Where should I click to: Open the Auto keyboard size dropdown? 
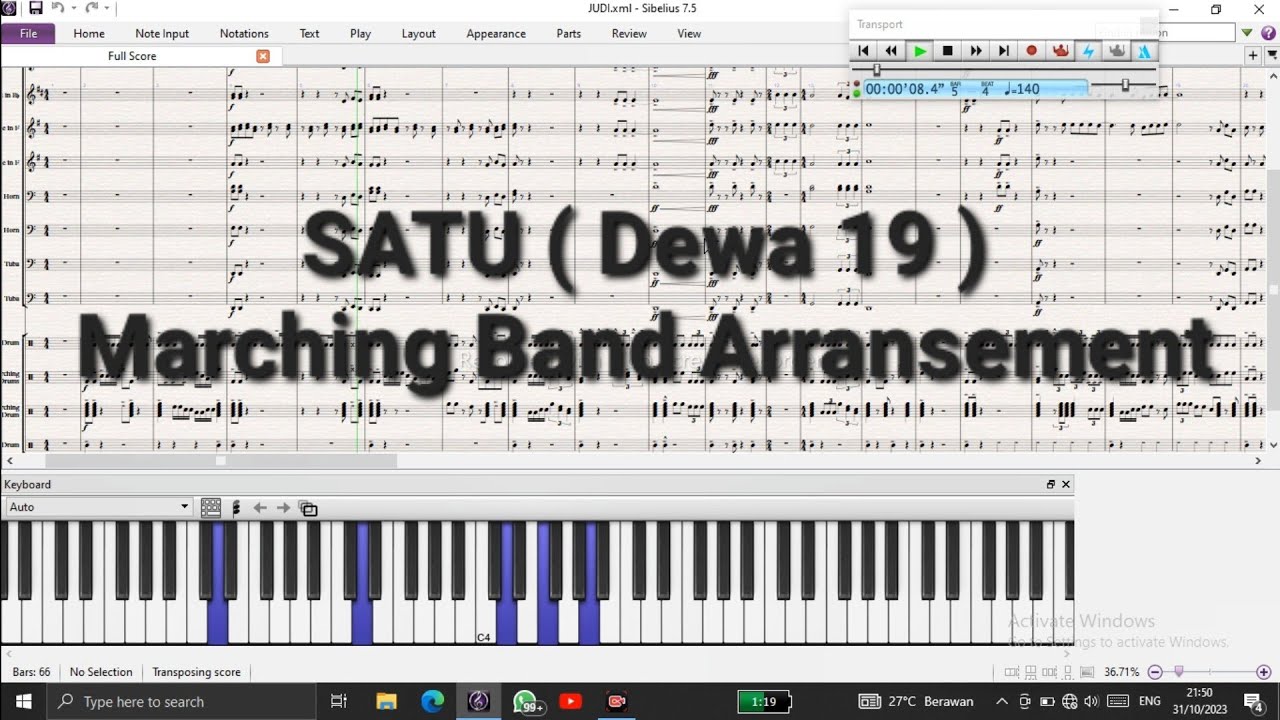point(98,507)
